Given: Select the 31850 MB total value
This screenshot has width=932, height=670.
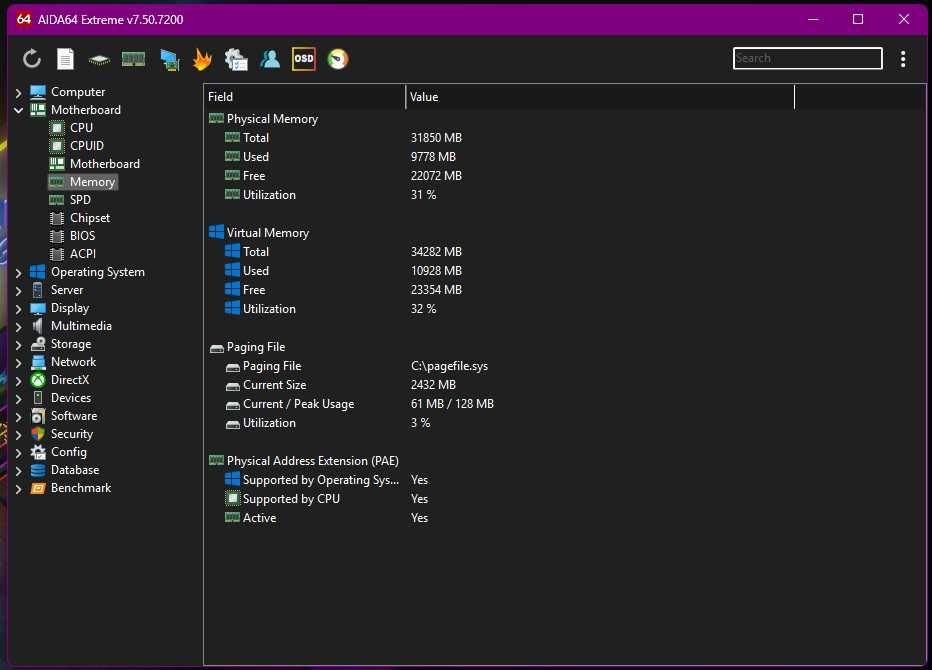Looking at the screenshot, I should 436,138.
